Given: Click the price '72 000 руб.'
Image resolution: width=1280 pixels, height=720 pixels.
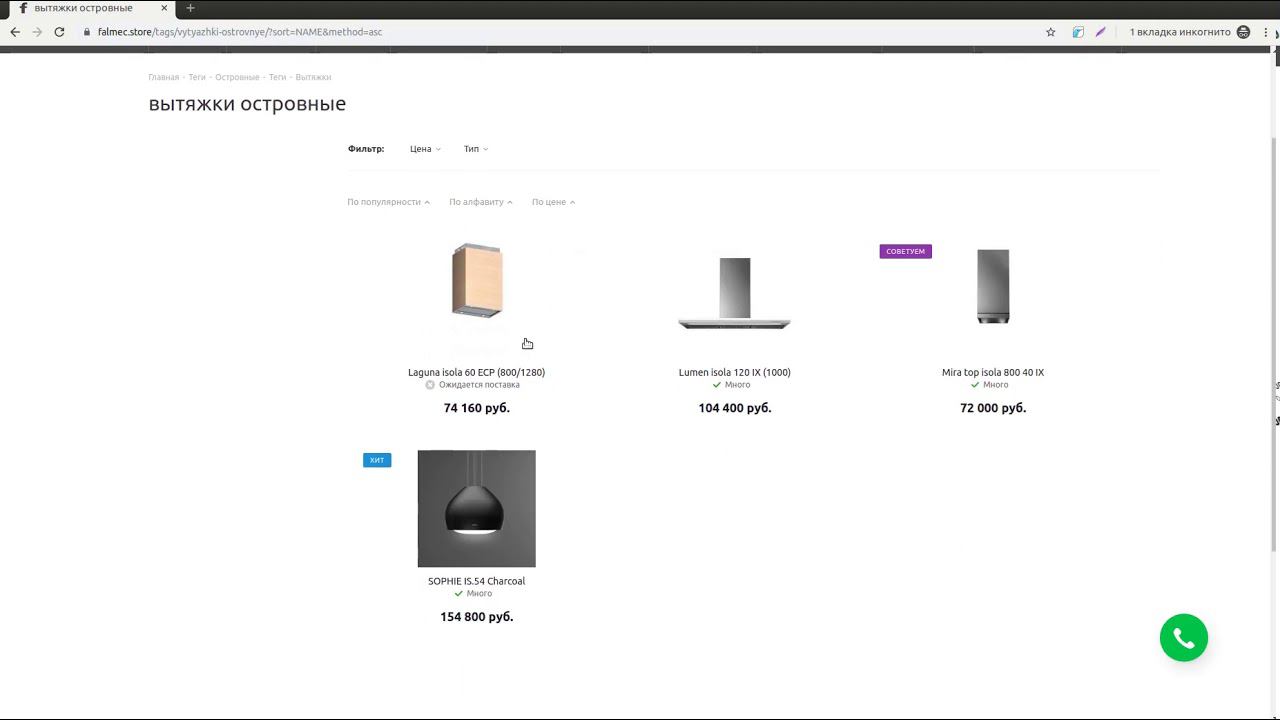Looking at the screenshot, I should (993, 408).
